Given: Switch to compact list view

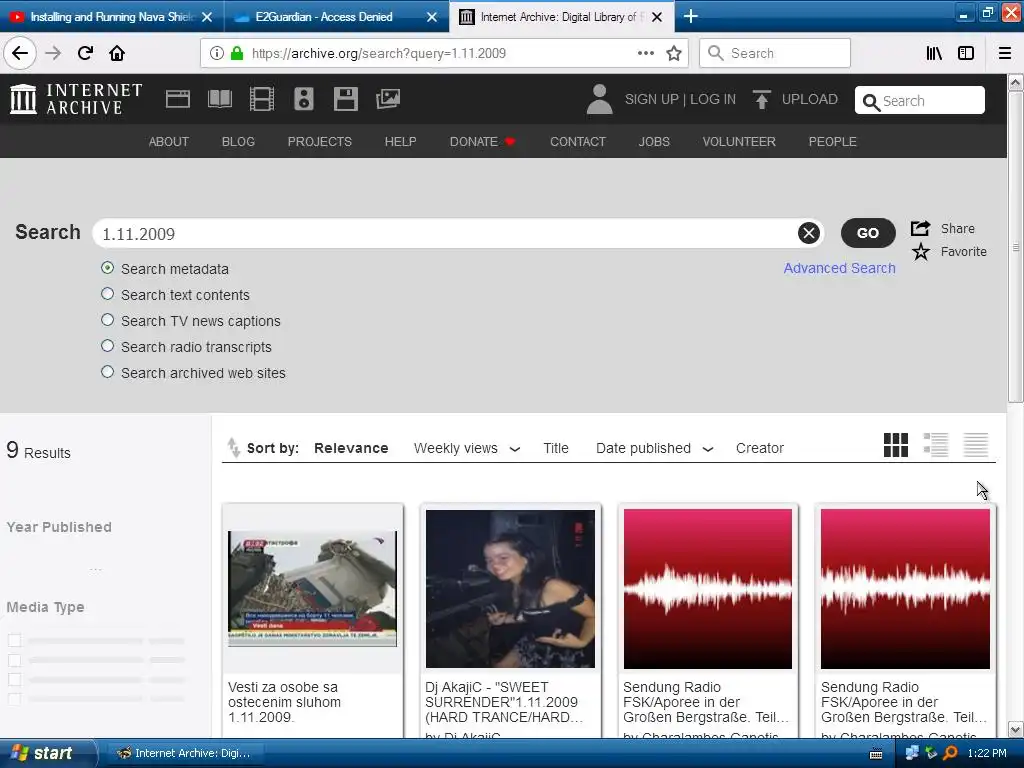Looking at the screenshot, I should 976,445.
